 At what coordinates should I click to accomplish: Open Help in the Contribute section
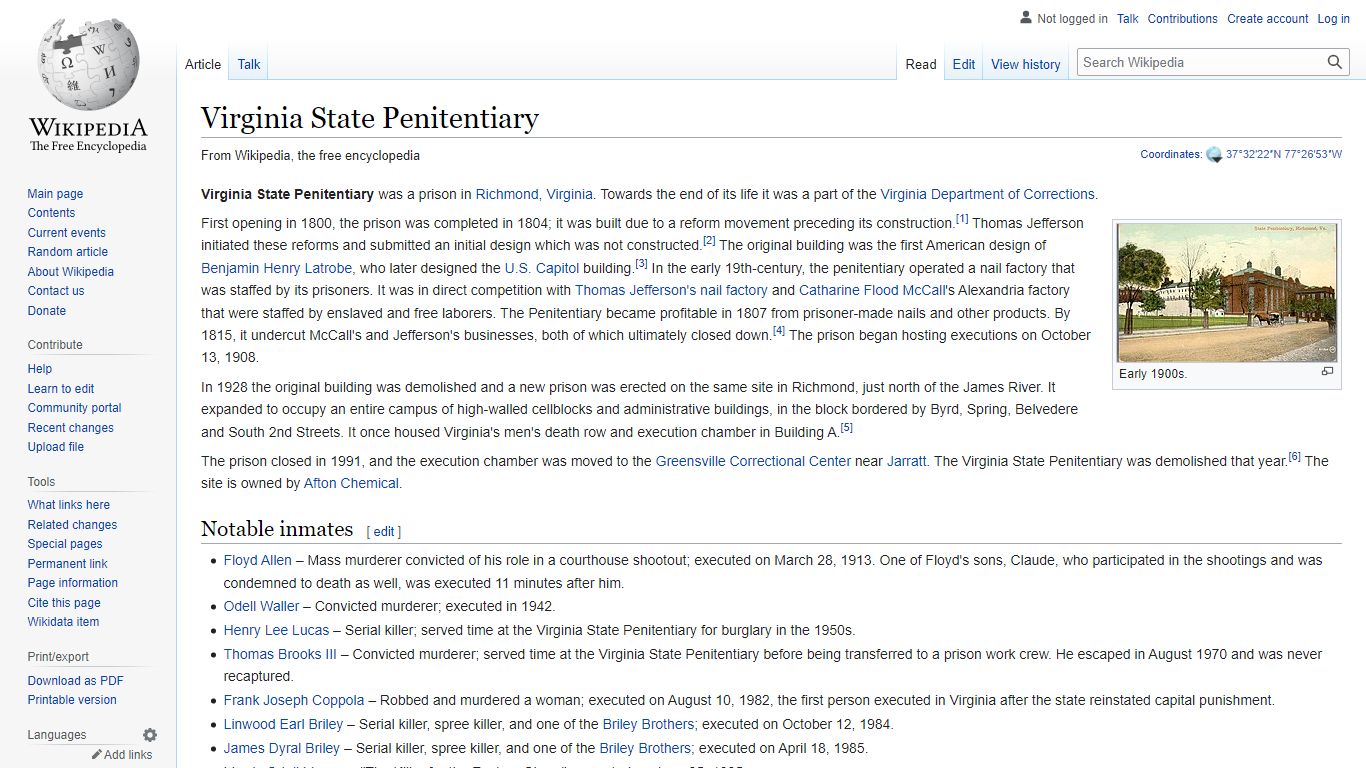click(x=40, y=369)
